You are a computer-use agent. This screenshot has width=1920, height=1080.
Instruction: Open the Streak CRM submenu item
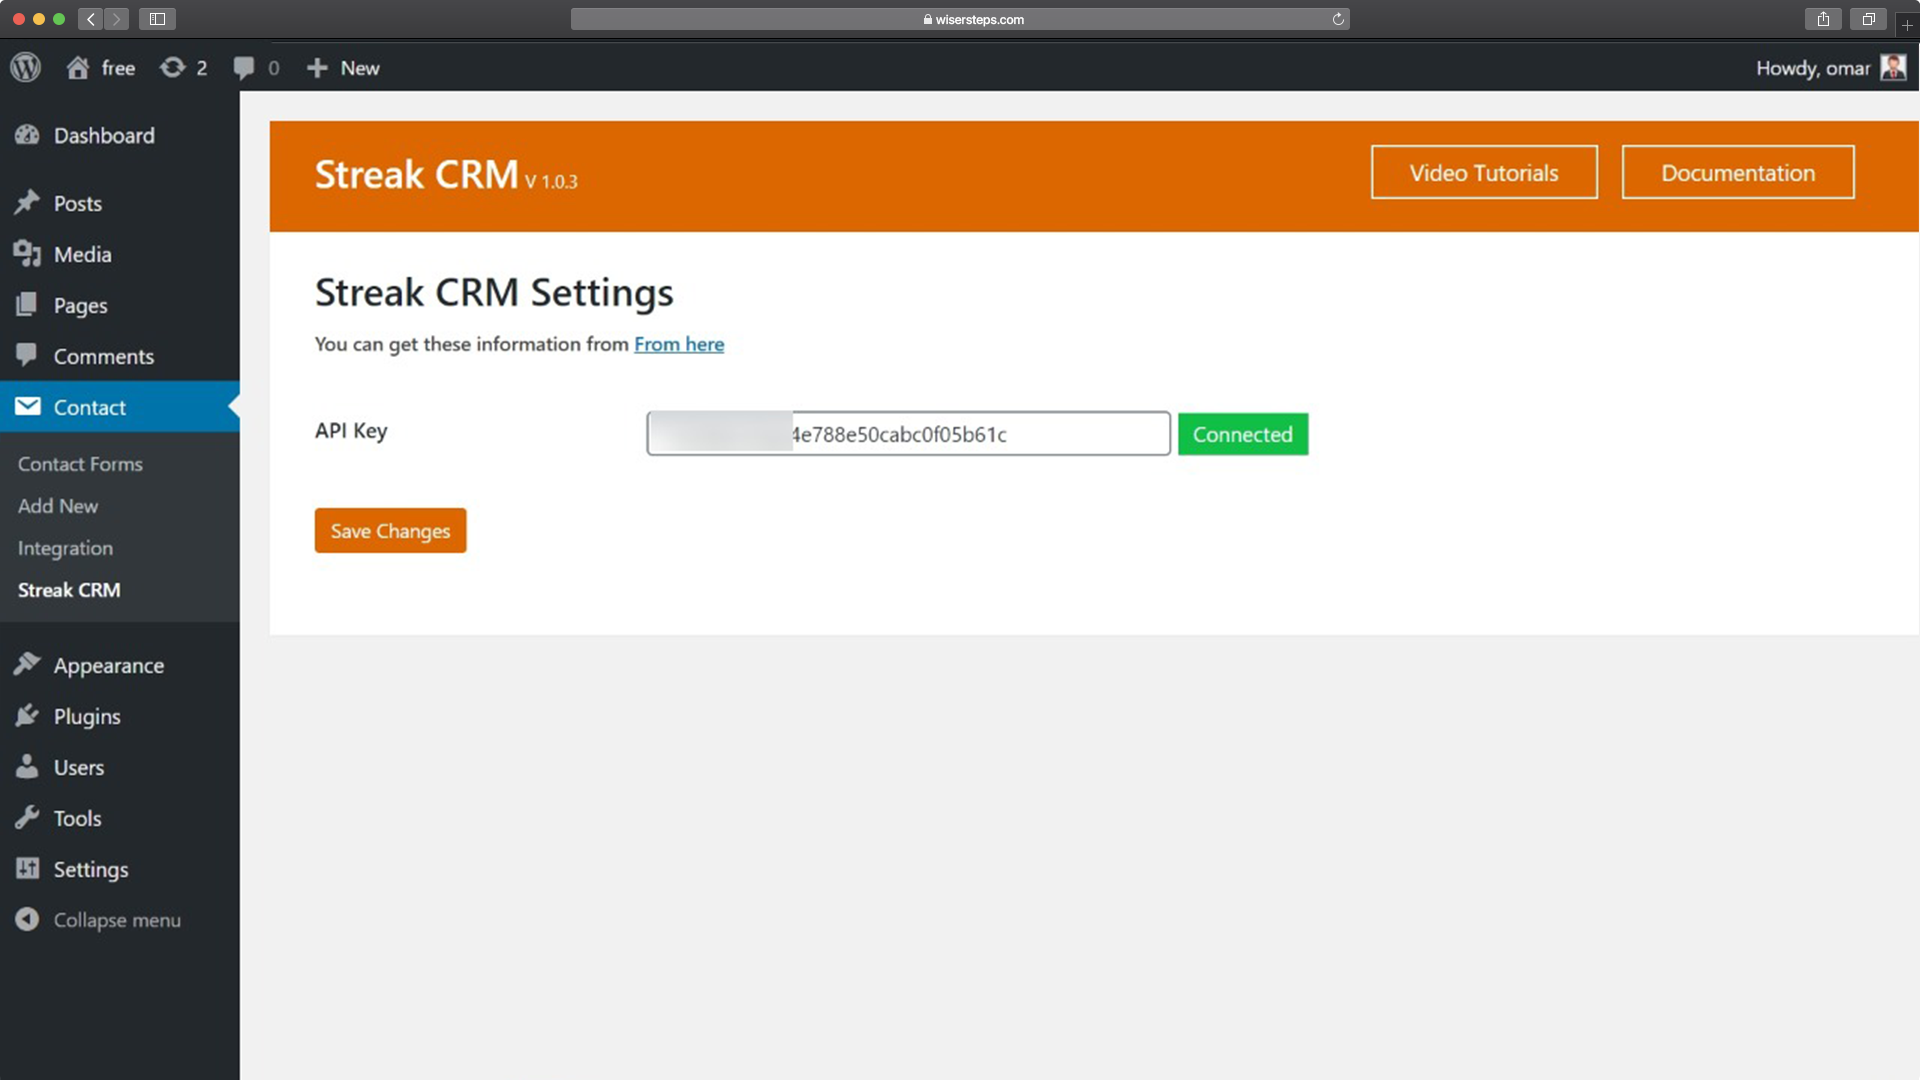69,590
